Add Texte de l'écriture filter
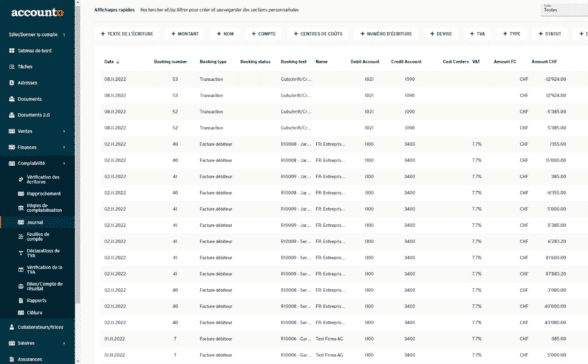588x364 pixels. click(x=127, y=34)
